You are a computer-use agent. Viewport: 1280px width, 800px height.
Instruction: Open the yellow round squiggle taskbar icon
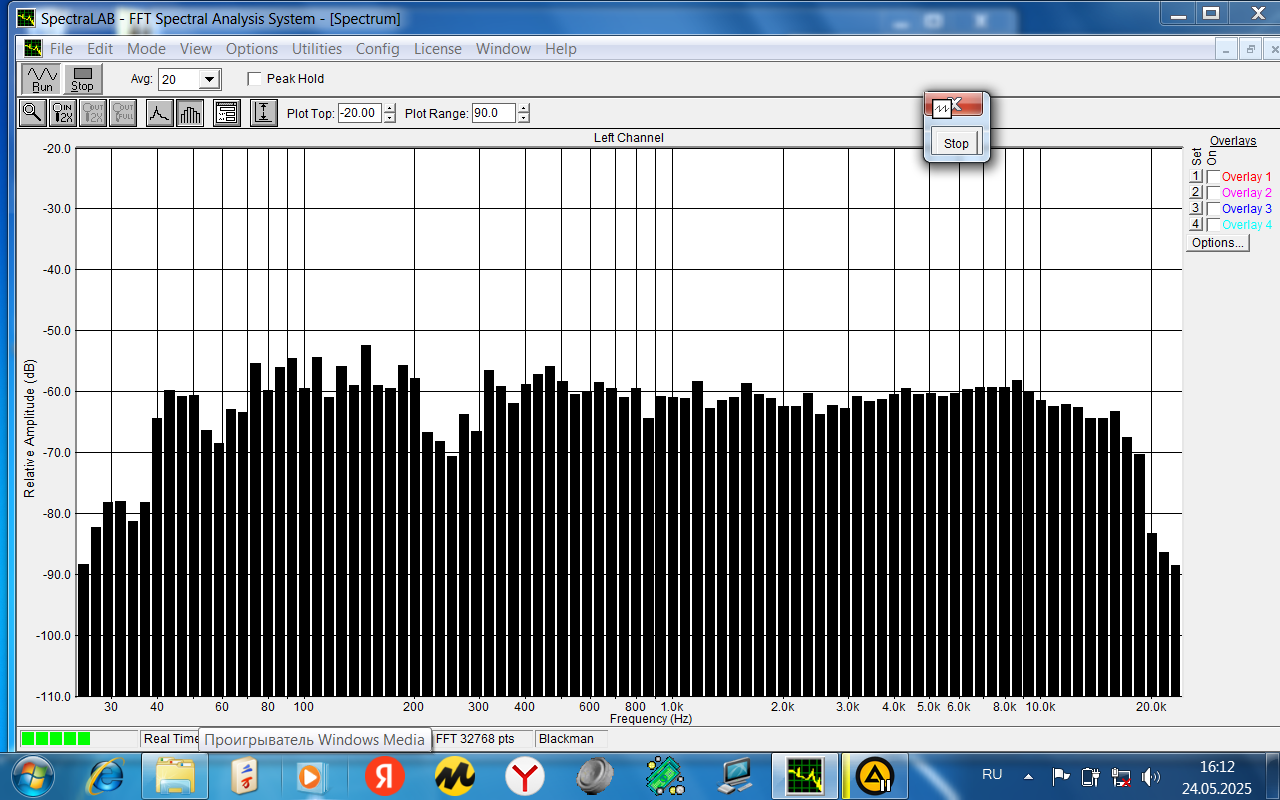[x=455, y=775]
